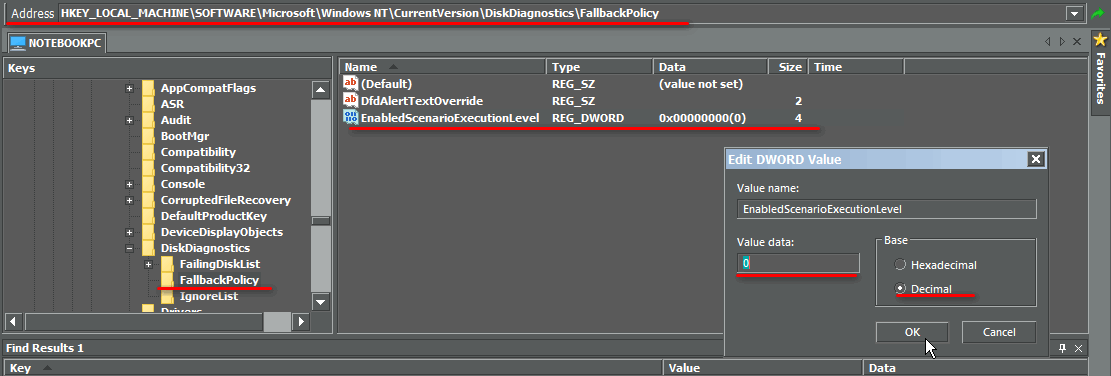The height and width of the screenshot is (376, 1111).
Task: Select the DiskDiagnostics key
Action: click(205, 249)
